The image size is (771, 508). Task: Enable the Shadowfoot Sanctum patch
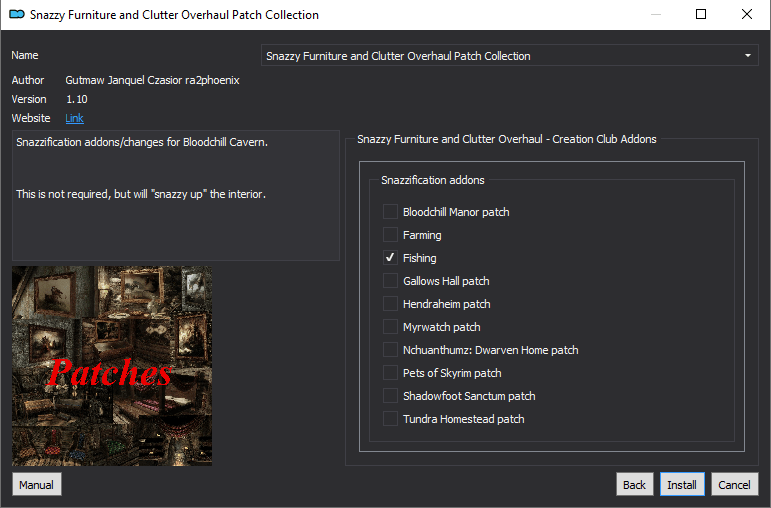(x=390, y=395)
